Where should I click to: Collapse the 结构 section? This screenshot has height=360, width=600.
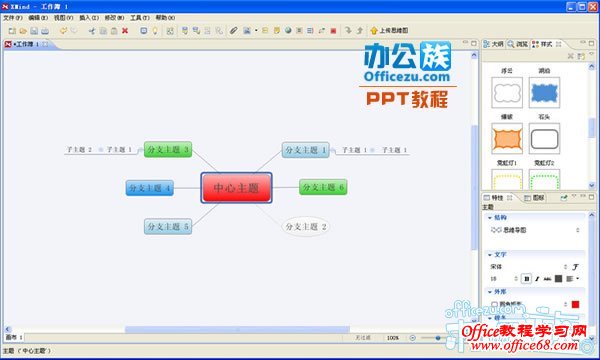pyautogui.click(x=490, y=218)
